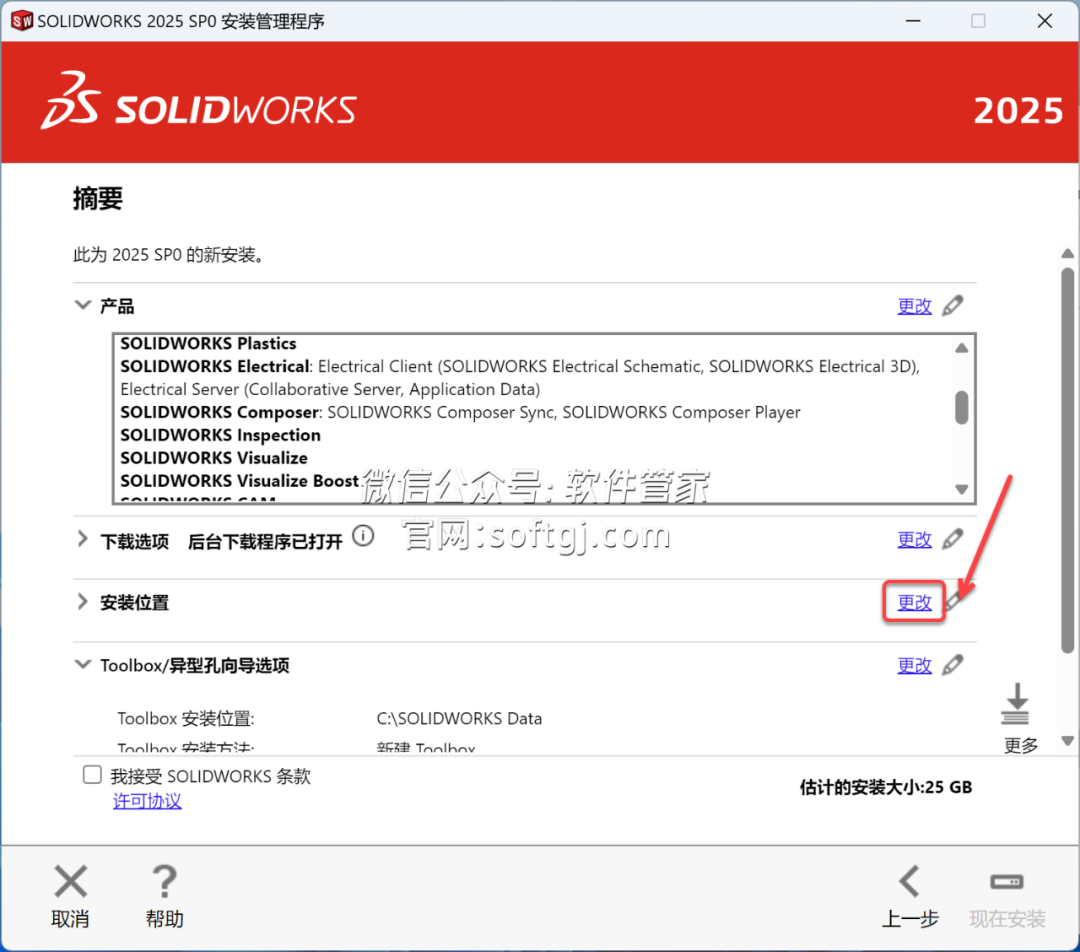The width and height of the screenshot is (1080, 952).
Task: Click the pencil icon beside 下载选项 更改
Action: click(953, 539)
